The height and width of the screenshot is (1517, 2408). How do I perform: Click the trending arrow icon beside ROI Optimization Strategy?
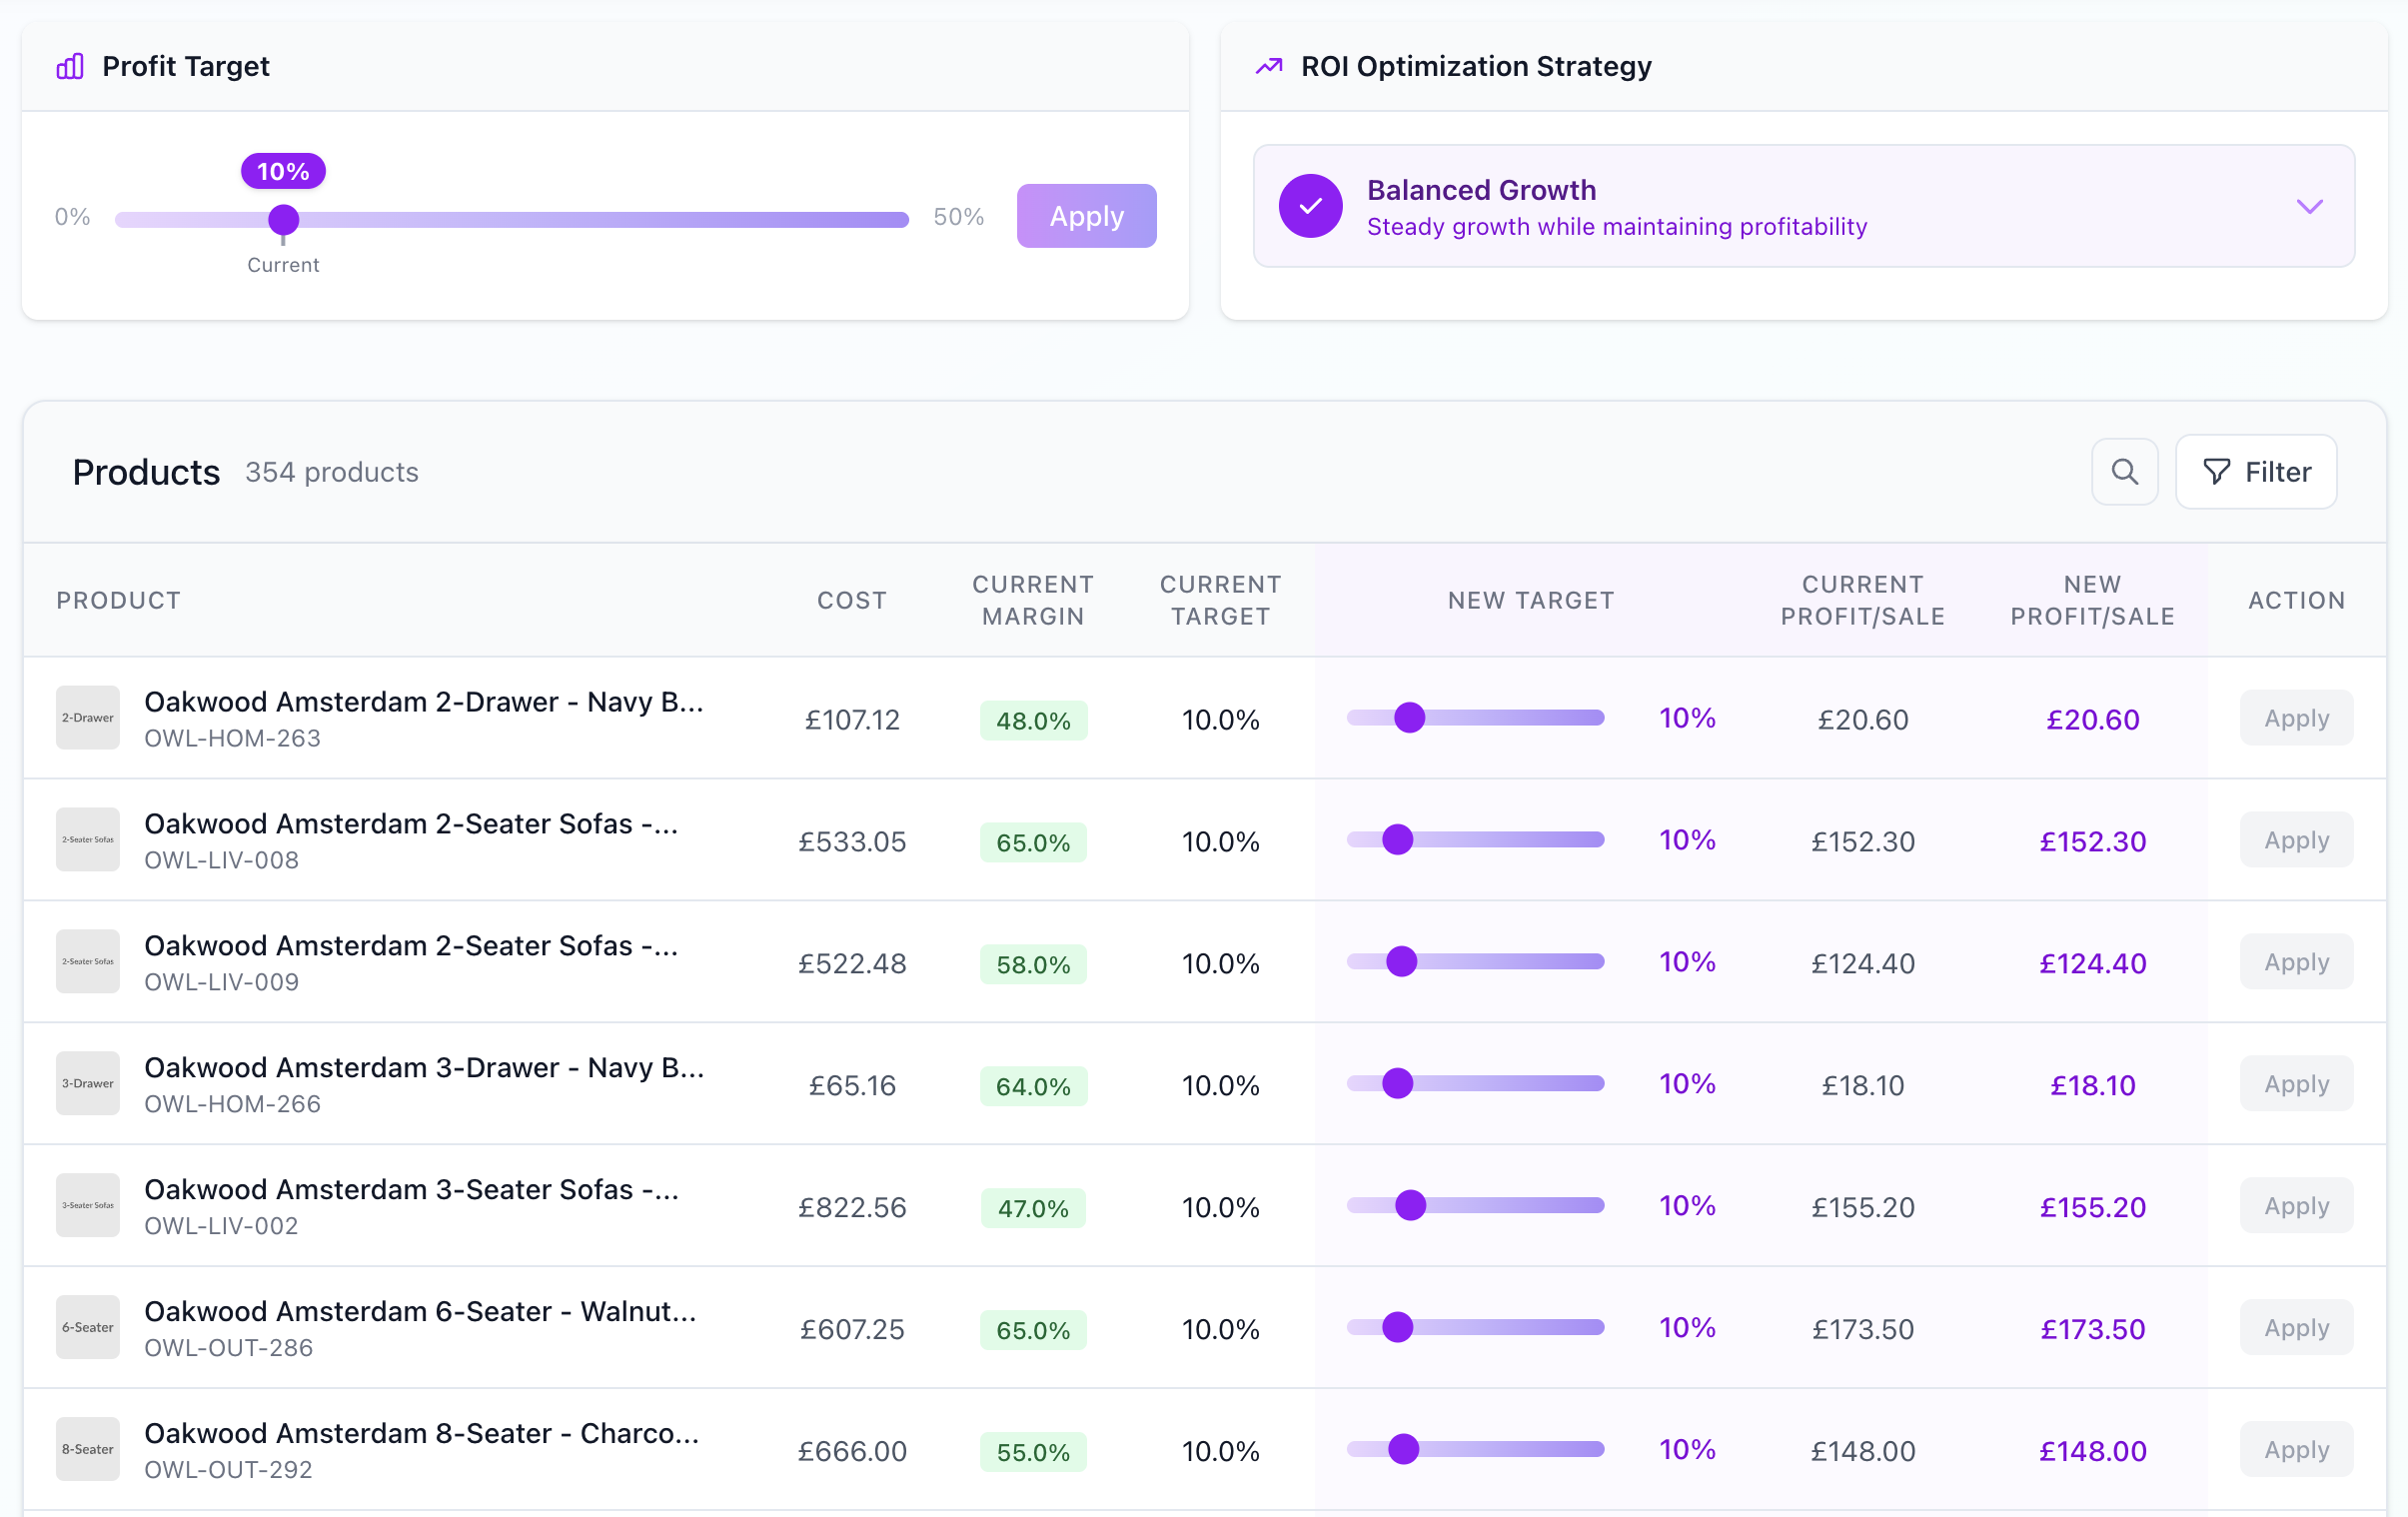(x=1267, y=66)
